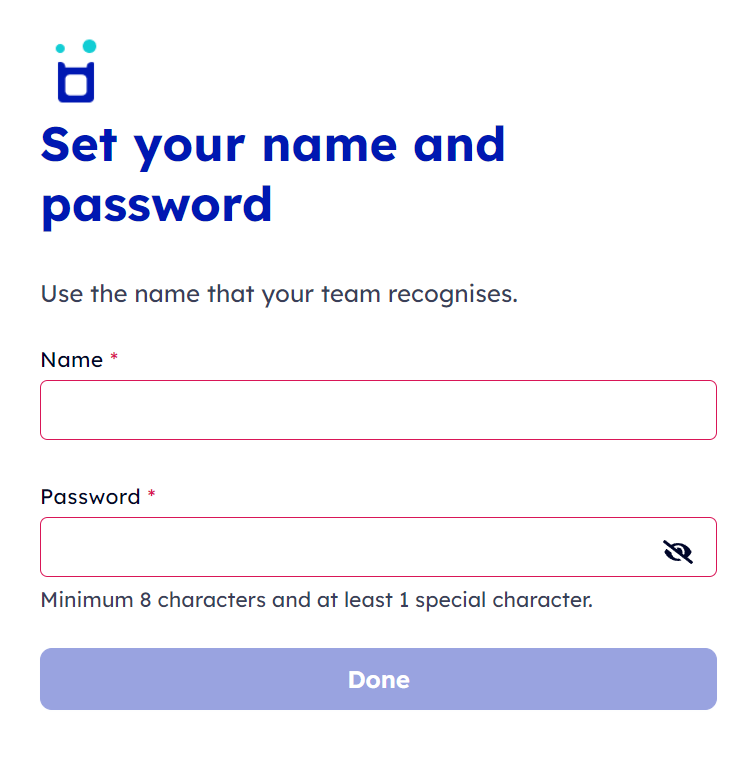Click the word "password" in the heading
Viewport: 753px width, 781px height.
tap(157, 206)
